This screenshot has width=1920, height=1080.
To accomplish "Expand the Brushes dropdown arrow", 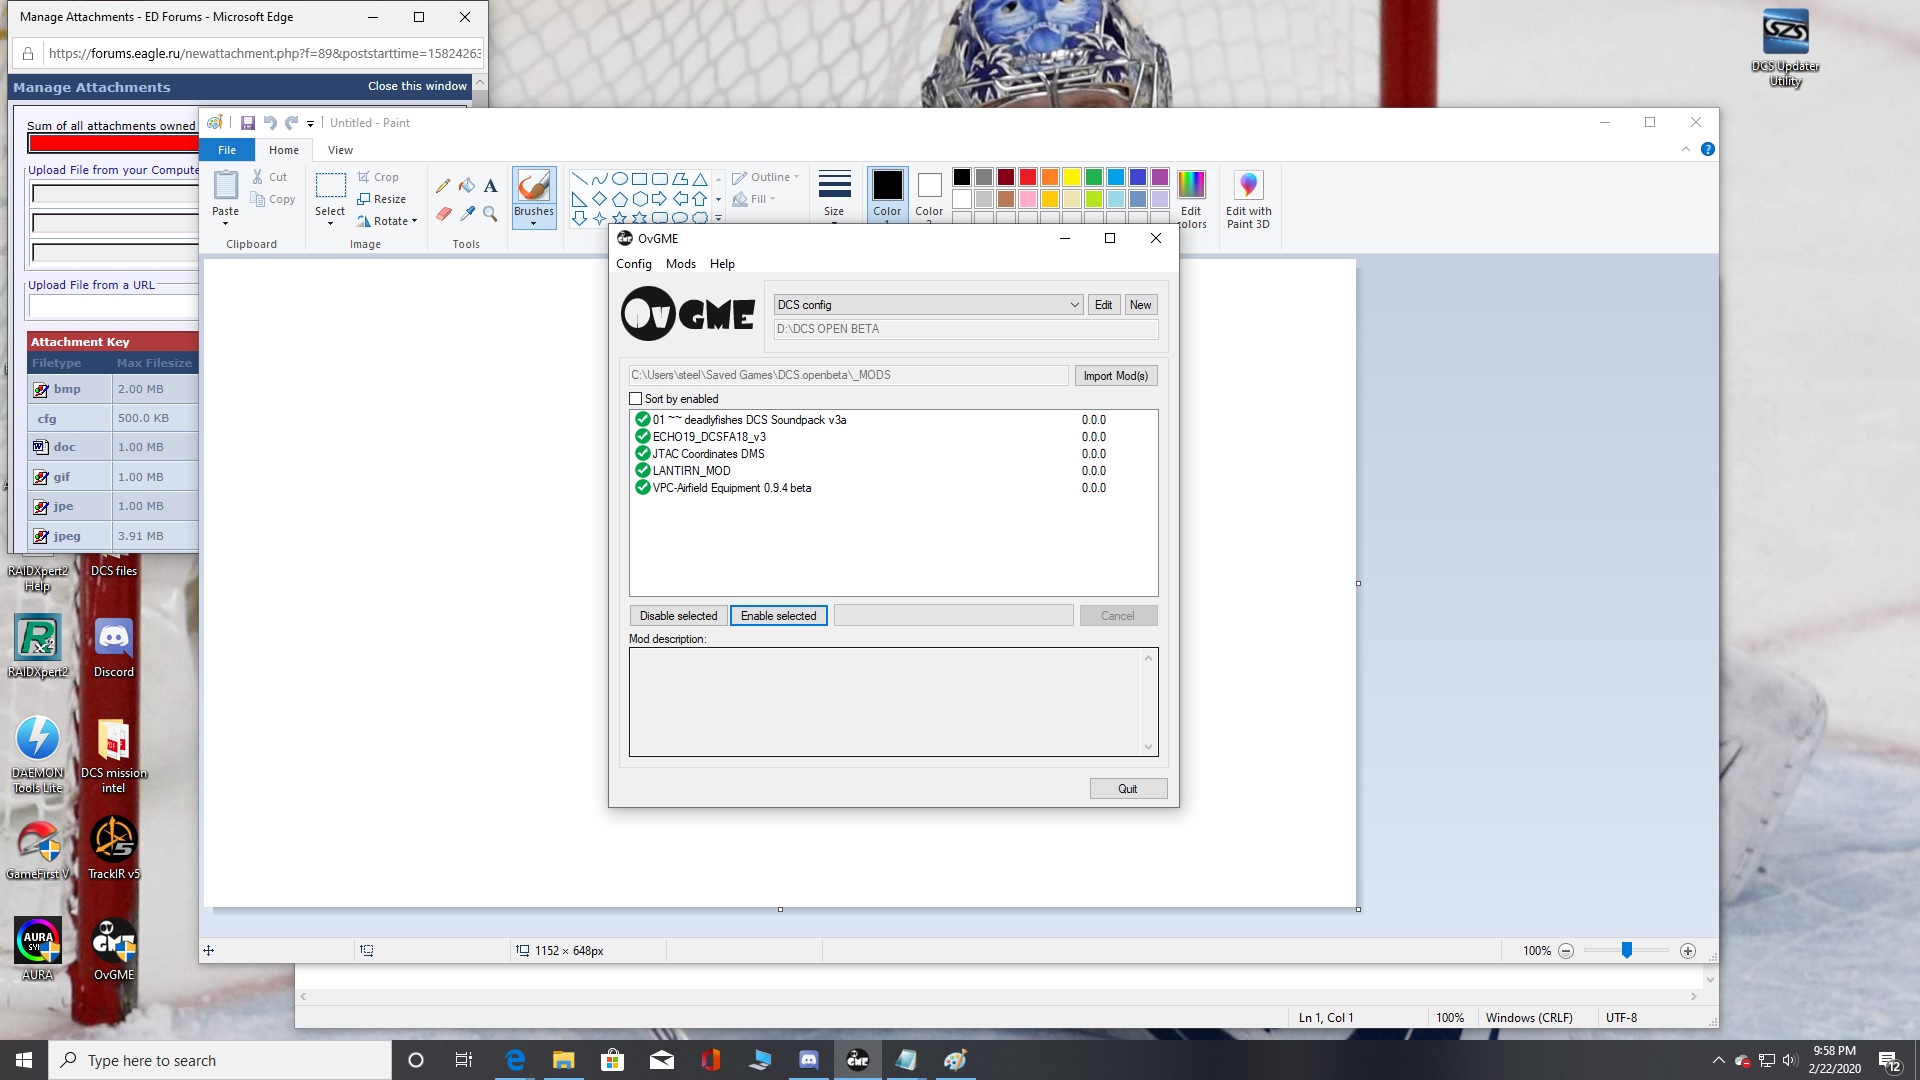I will (x=534, y=224).
